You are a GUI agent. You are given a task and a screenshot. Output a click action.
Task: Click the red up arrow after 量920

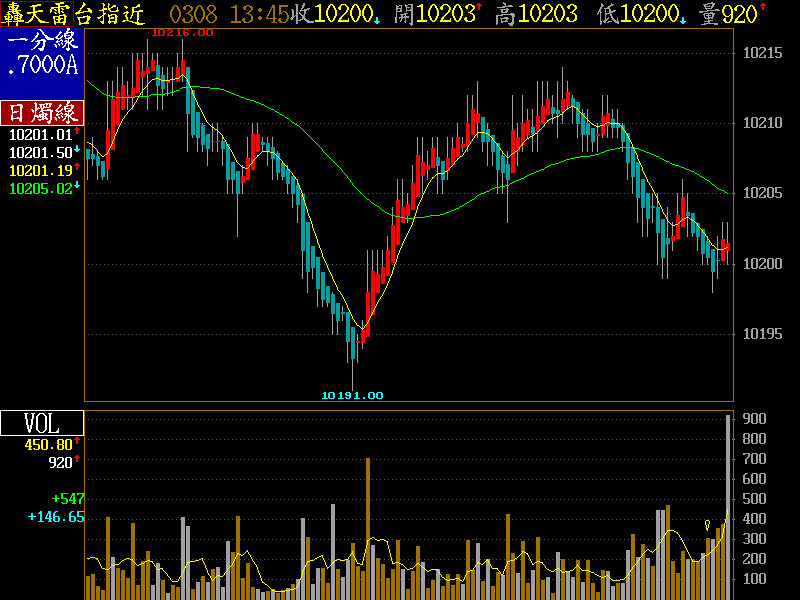[763, 12]
